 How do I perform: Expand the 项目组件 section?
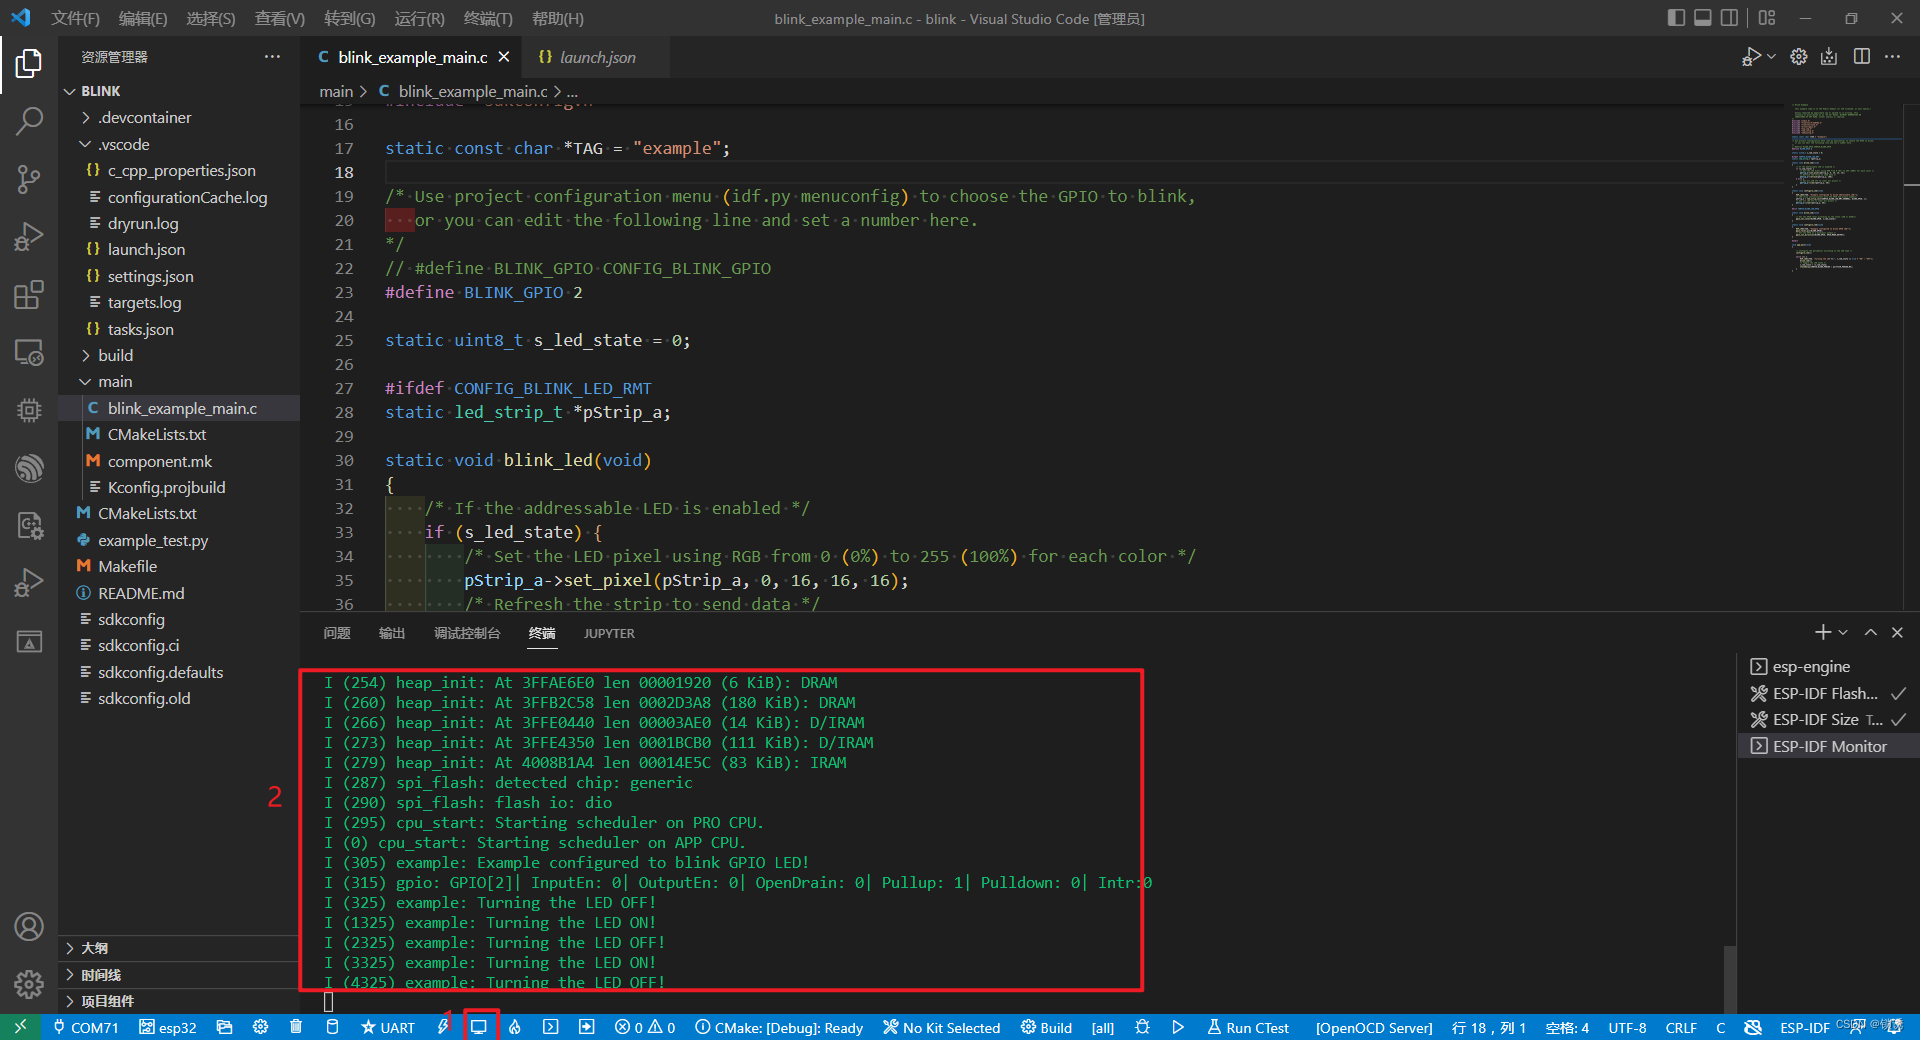click(x=179, y=1001)
